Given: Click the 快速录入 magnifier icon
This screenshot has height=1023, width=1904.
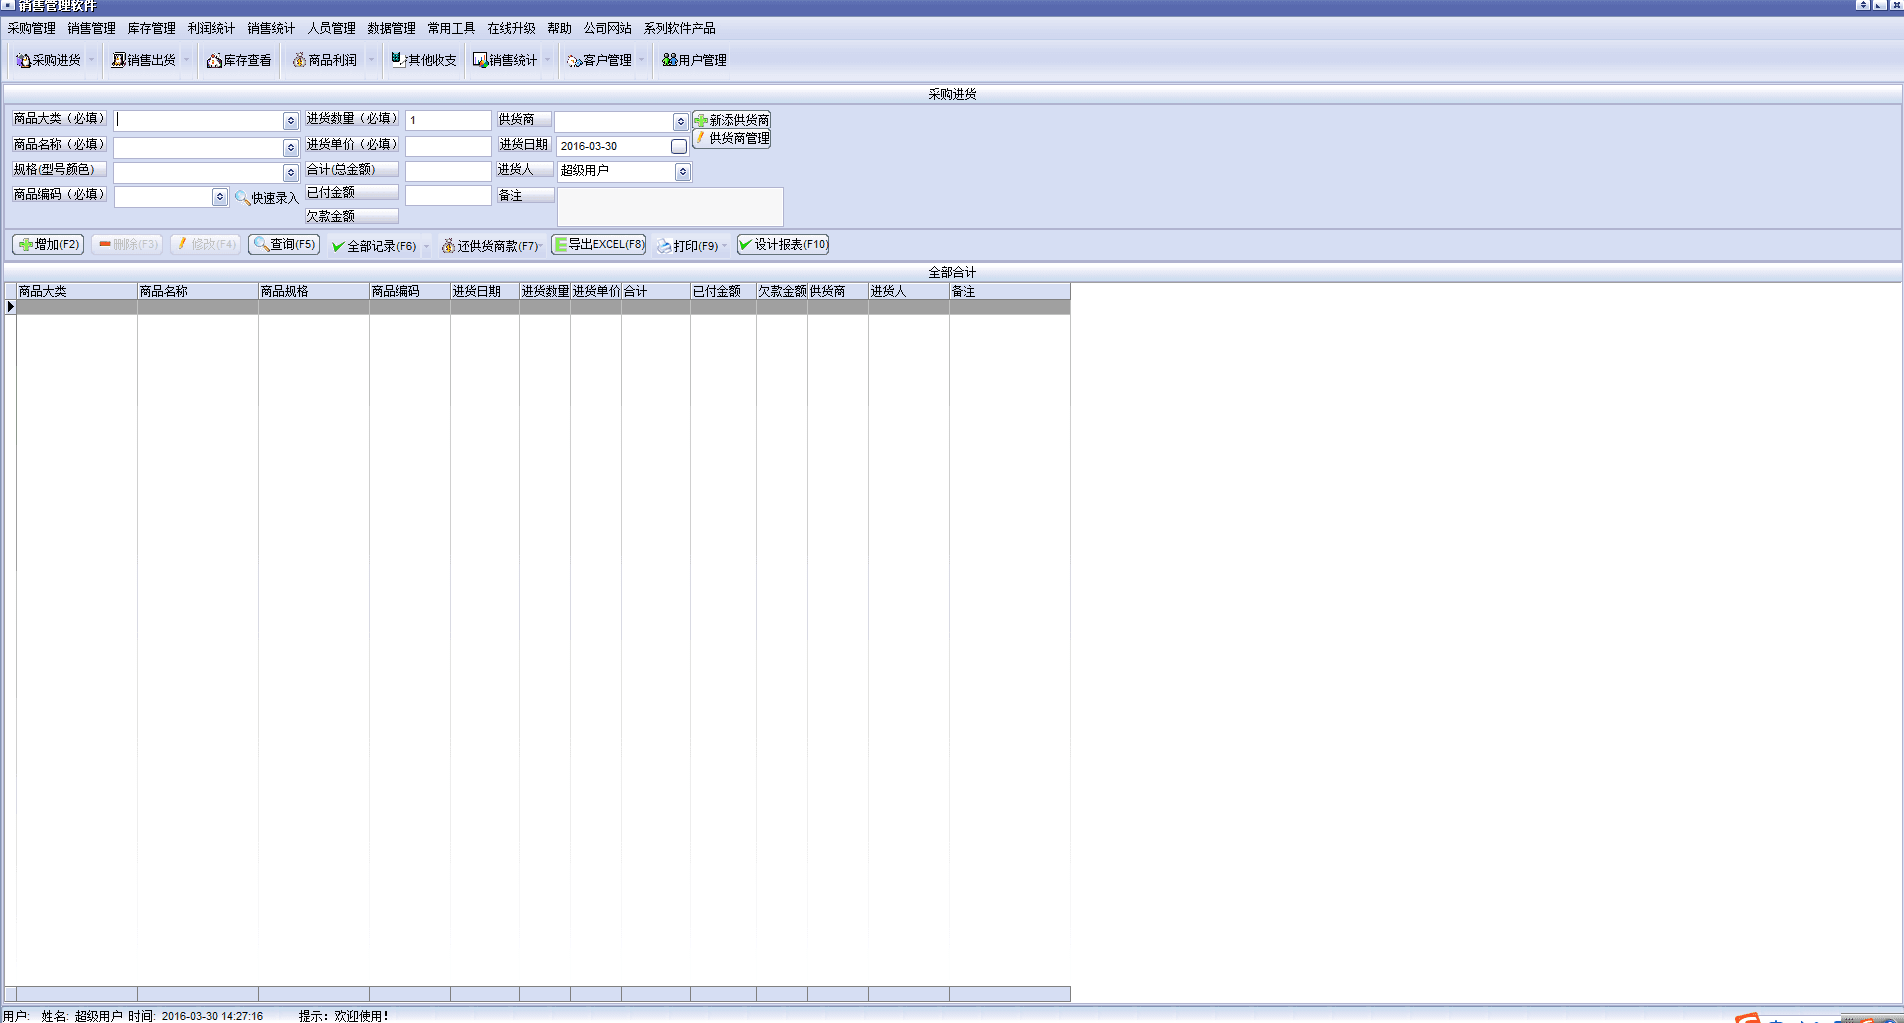Looking at the screenshot, I should 242,198.
